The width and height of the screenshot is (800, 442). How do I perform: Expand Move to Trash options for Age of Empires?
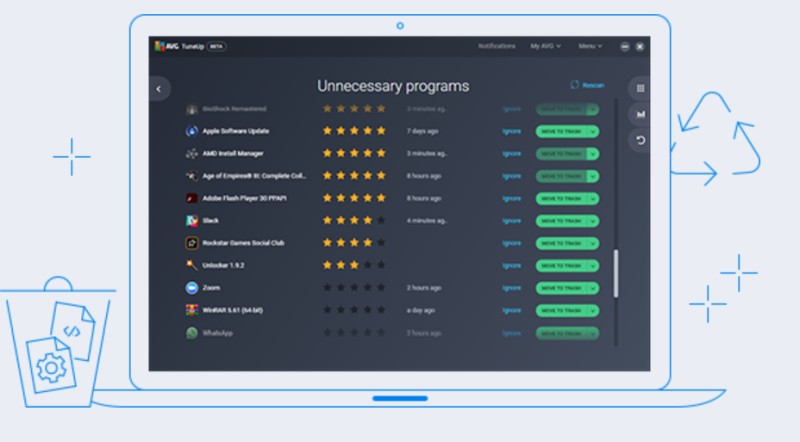pos(593,176)
